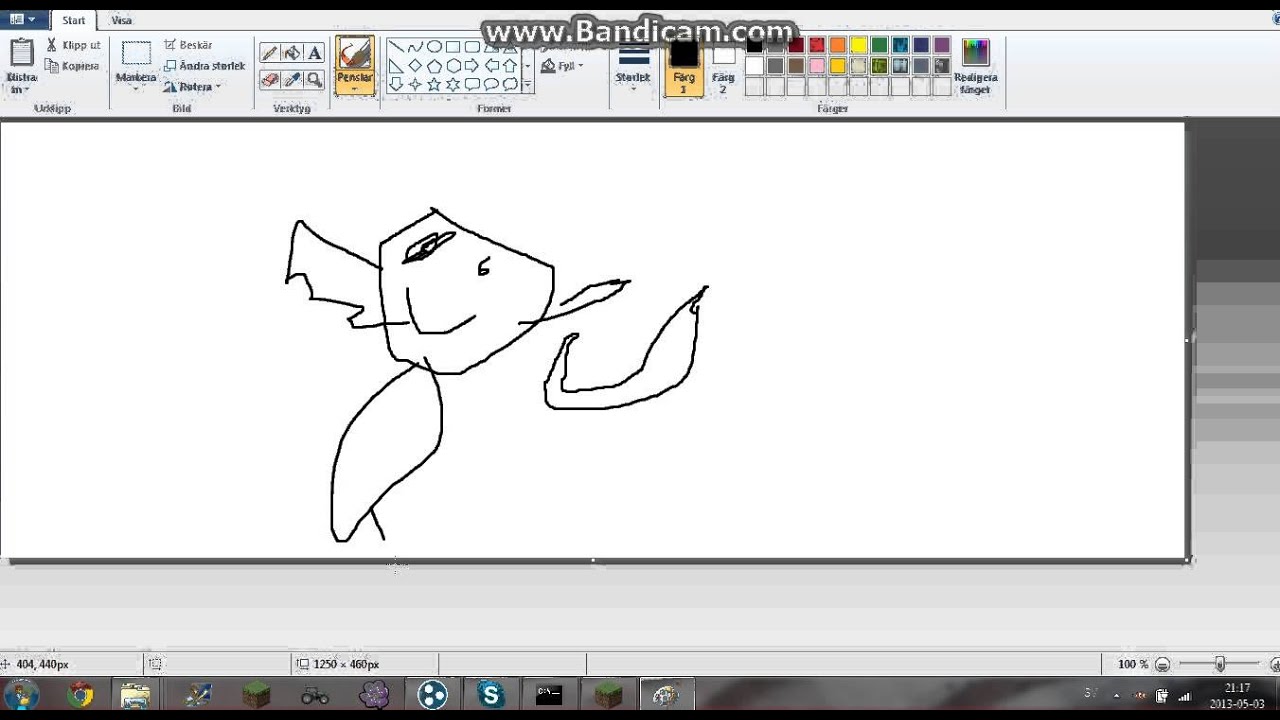The height and width of the screenshot is (720, 1280).
Task: Click Kopiera (copy)
Action: [x=72, y=66]
